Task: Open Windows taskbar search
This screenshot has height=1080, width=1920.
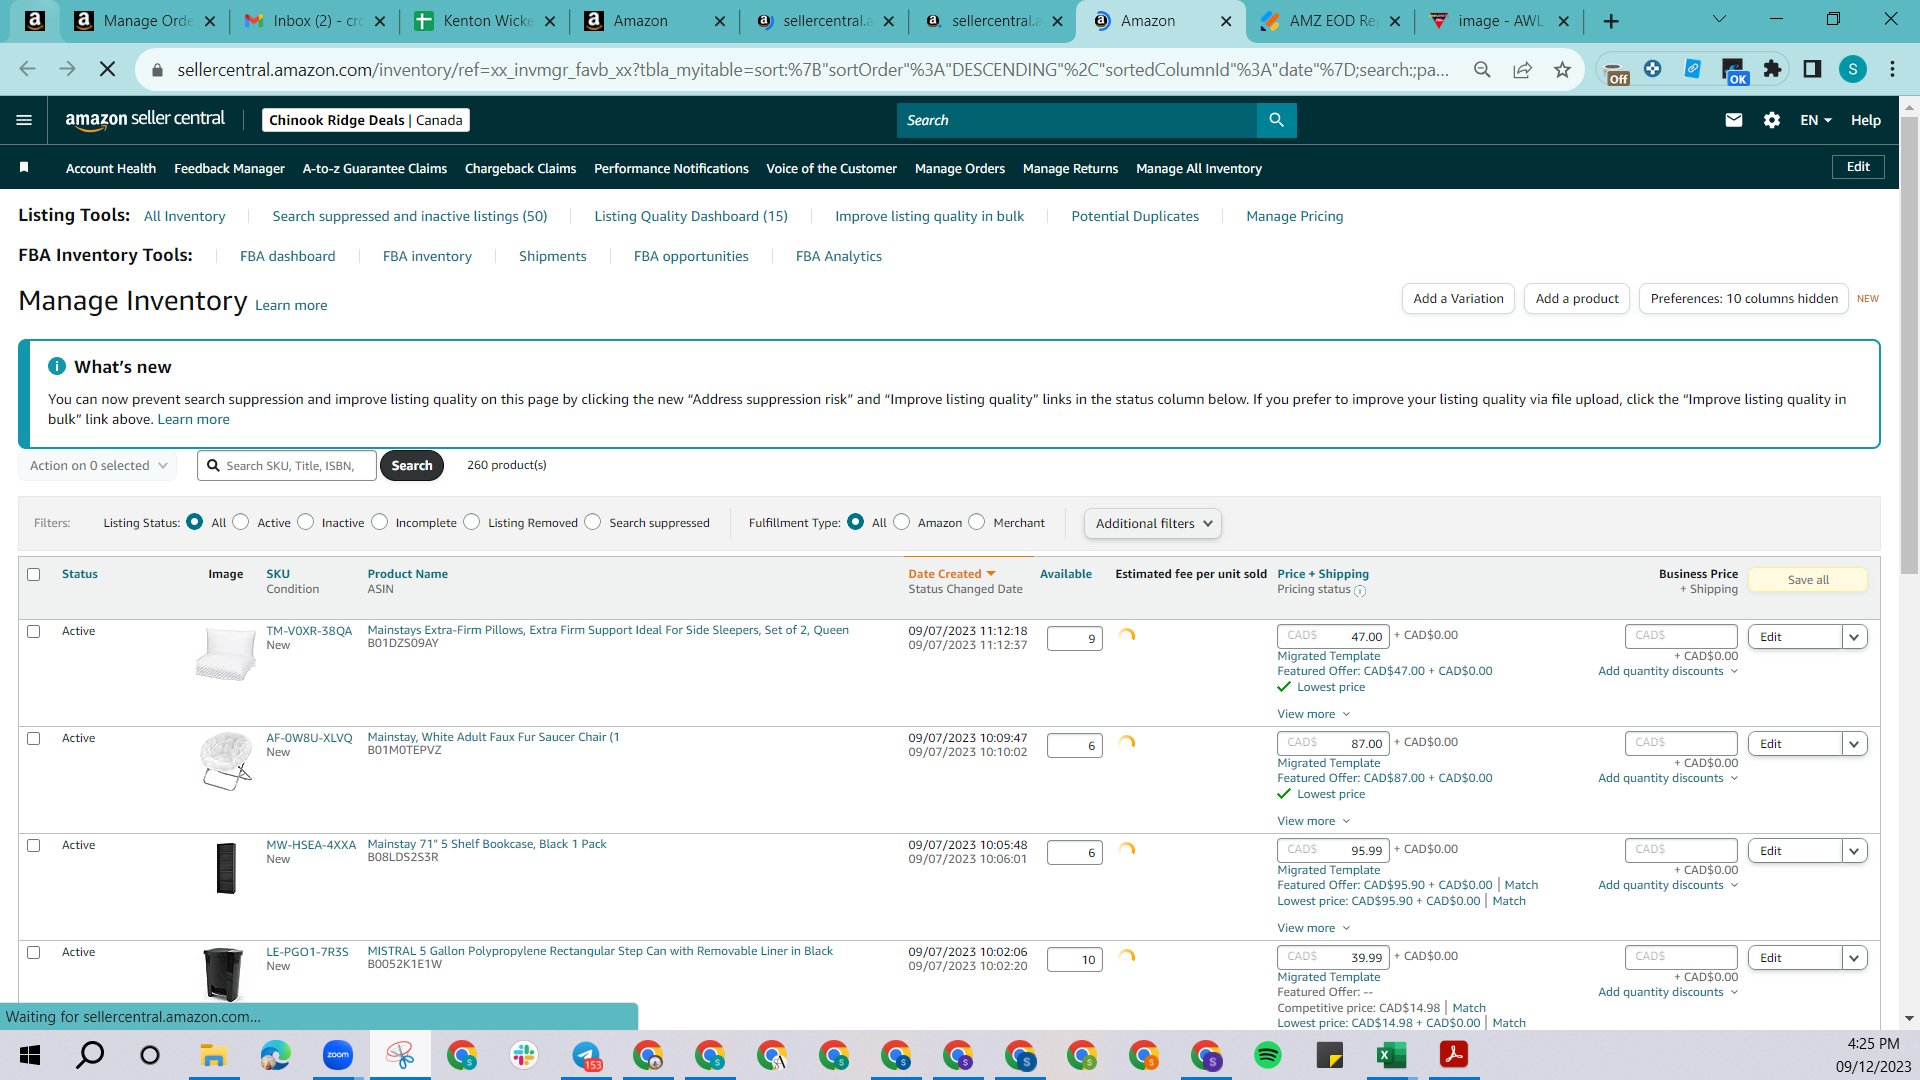Action: pos(90,1055)
